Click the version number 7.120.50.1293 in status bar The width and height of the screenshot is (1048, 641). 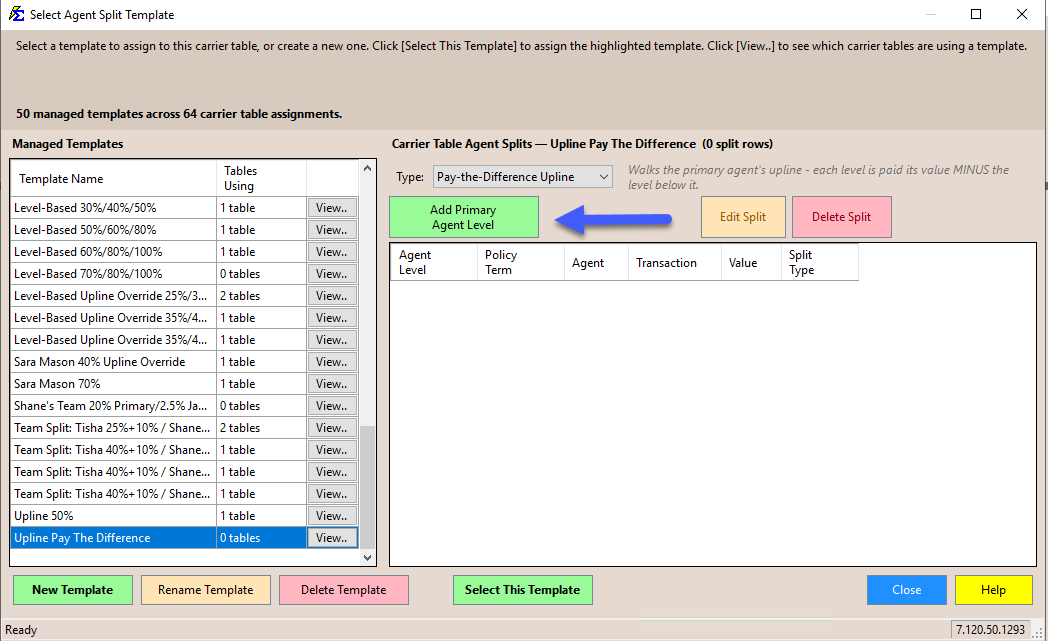(x=990, y=630)
